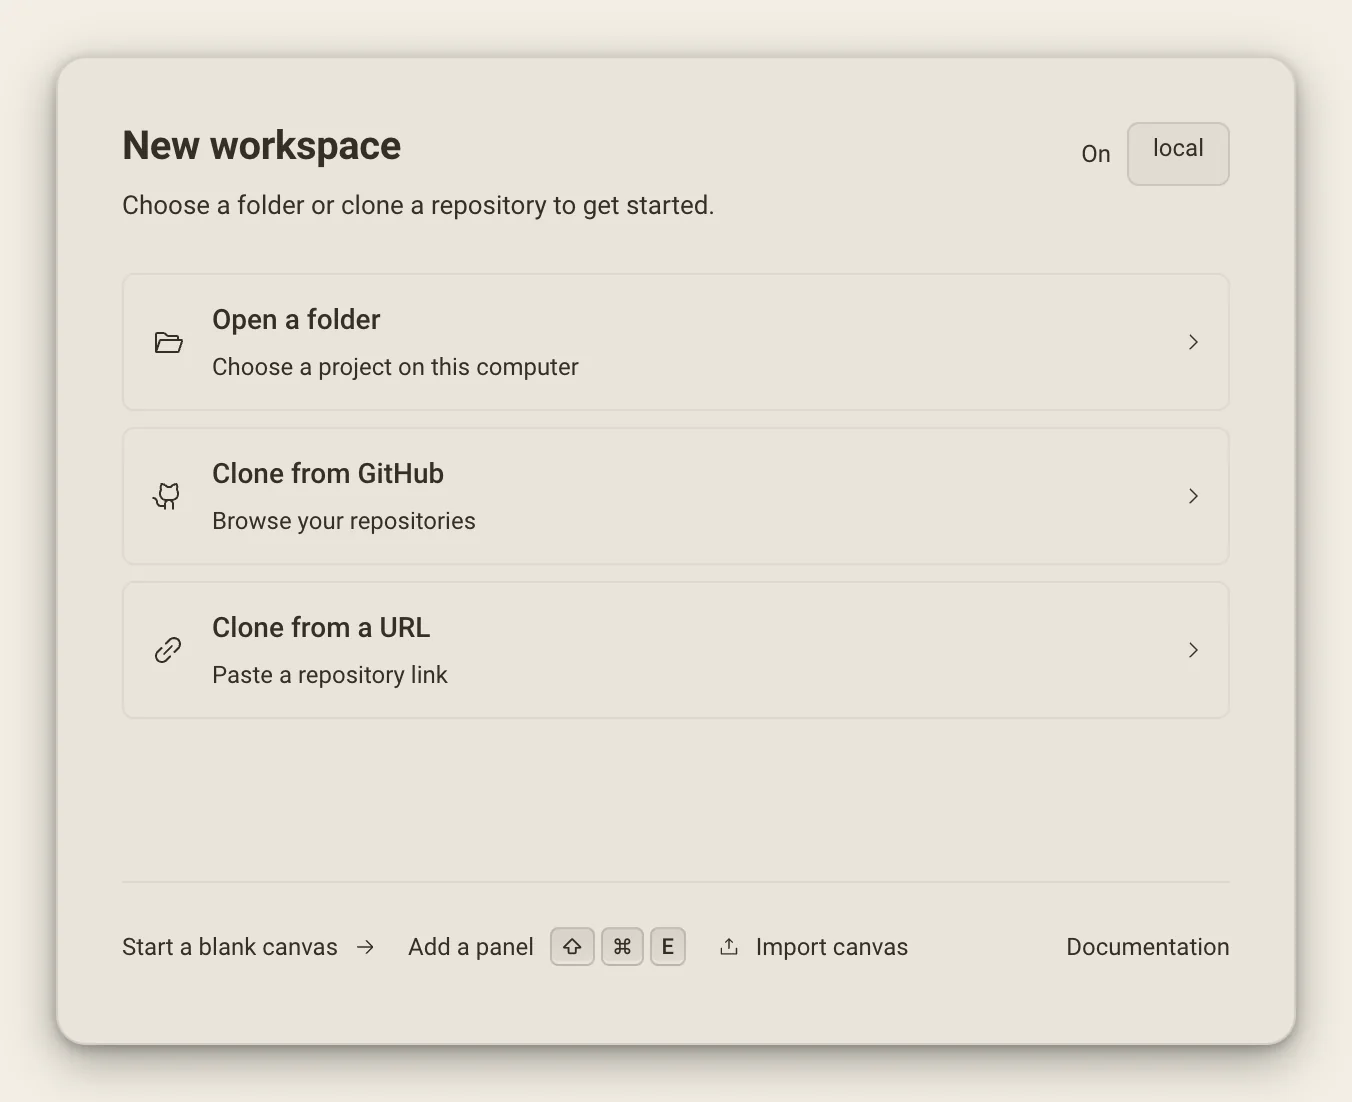Open the Documentation link

click(1148, 947)
